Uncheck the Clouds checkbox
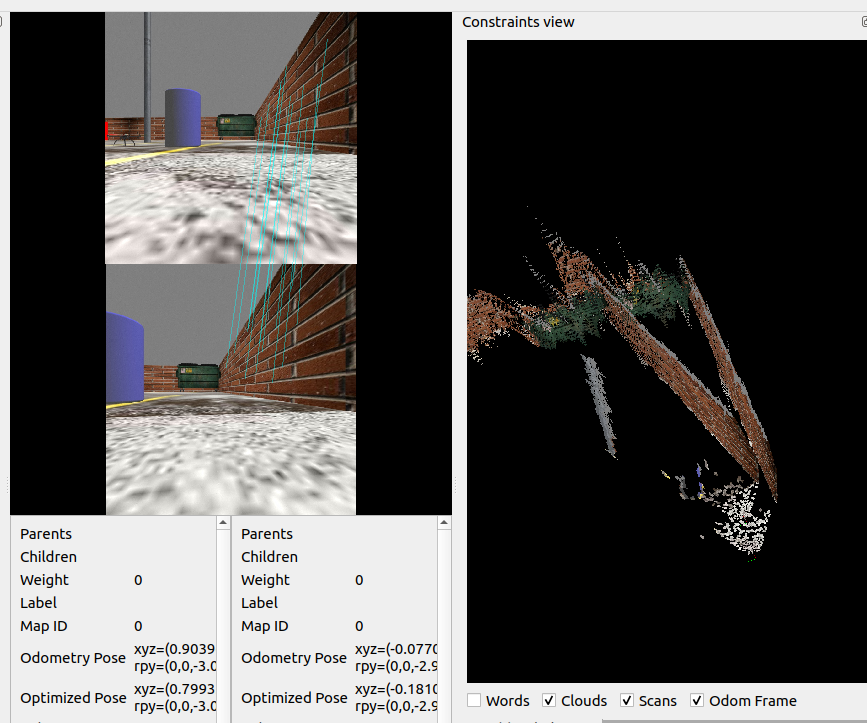Screen dimensions: 867x723 click(x=550, y=701)
